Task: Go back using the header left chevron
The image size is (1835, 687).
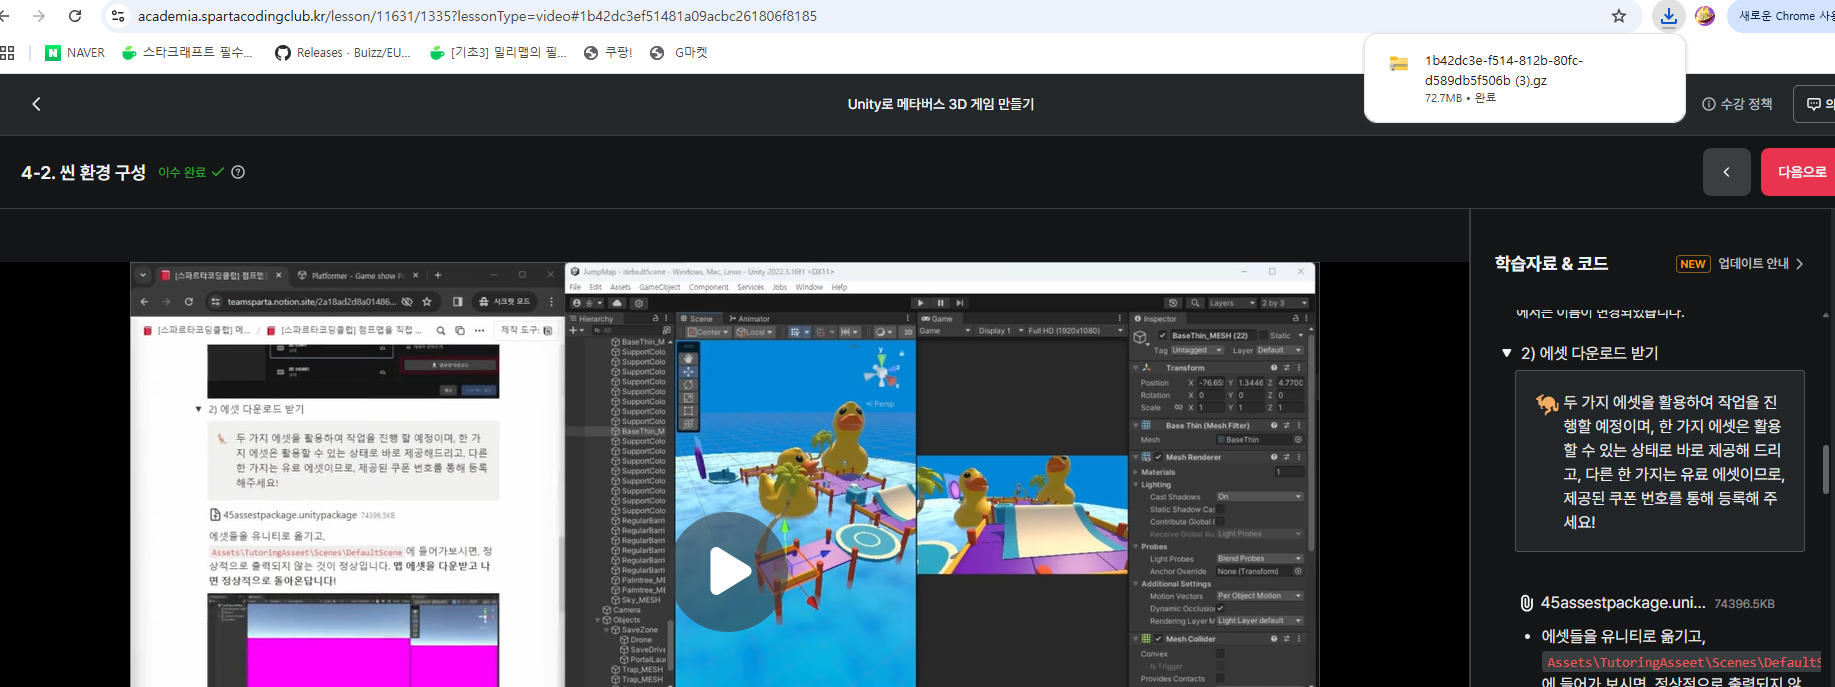Action: click(x=37, y=104)
